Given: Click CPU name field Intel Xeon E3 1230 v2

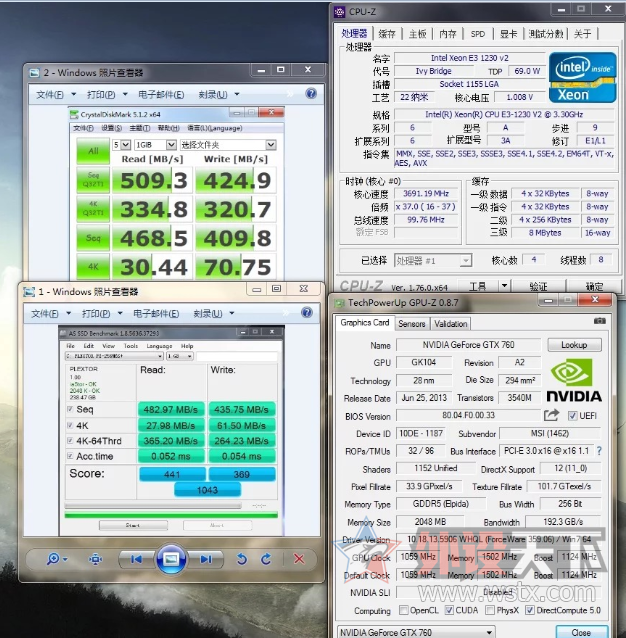Looking at the screenshot, I should (x=470, y=58).
